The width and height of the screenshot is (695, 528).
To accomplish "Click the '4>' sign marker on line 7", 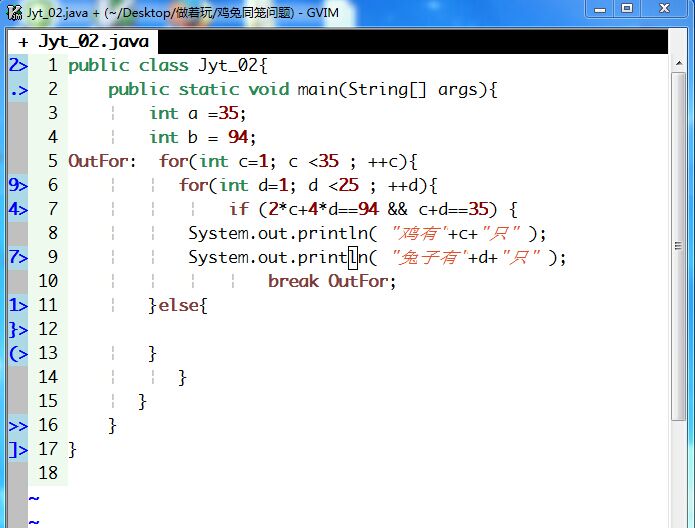I will coord(18,209).
